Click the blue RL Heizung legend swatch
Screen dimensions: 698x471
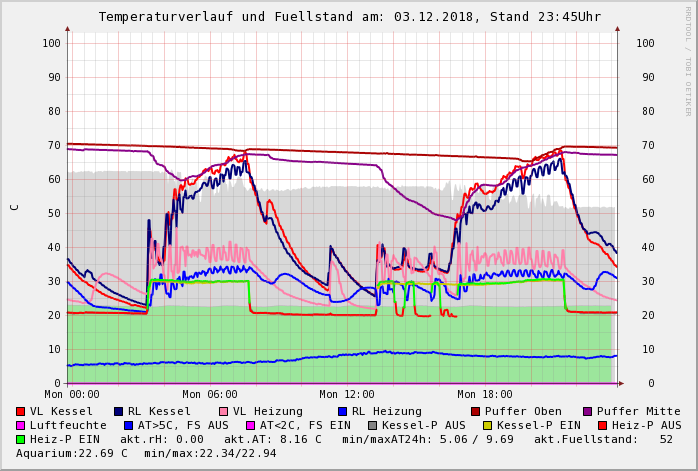click(342, 411)
